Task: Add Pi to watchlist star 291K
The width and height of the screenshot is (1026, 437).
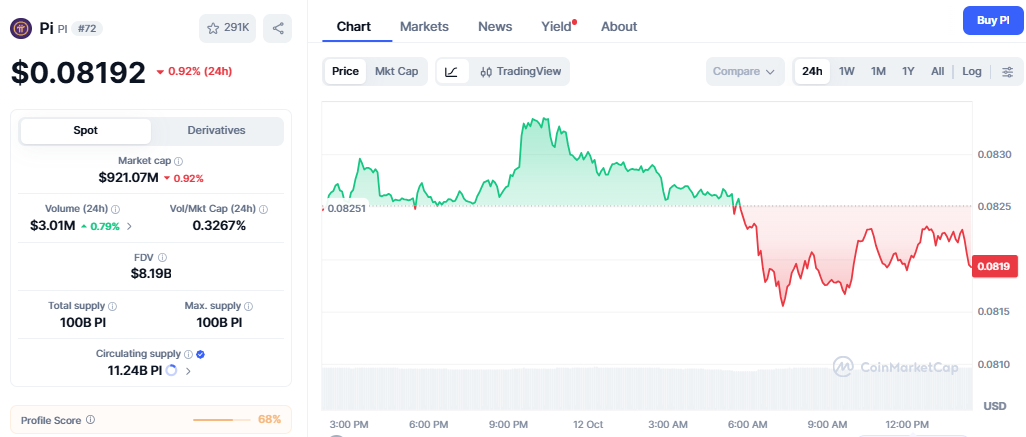Action: [228, 28]
